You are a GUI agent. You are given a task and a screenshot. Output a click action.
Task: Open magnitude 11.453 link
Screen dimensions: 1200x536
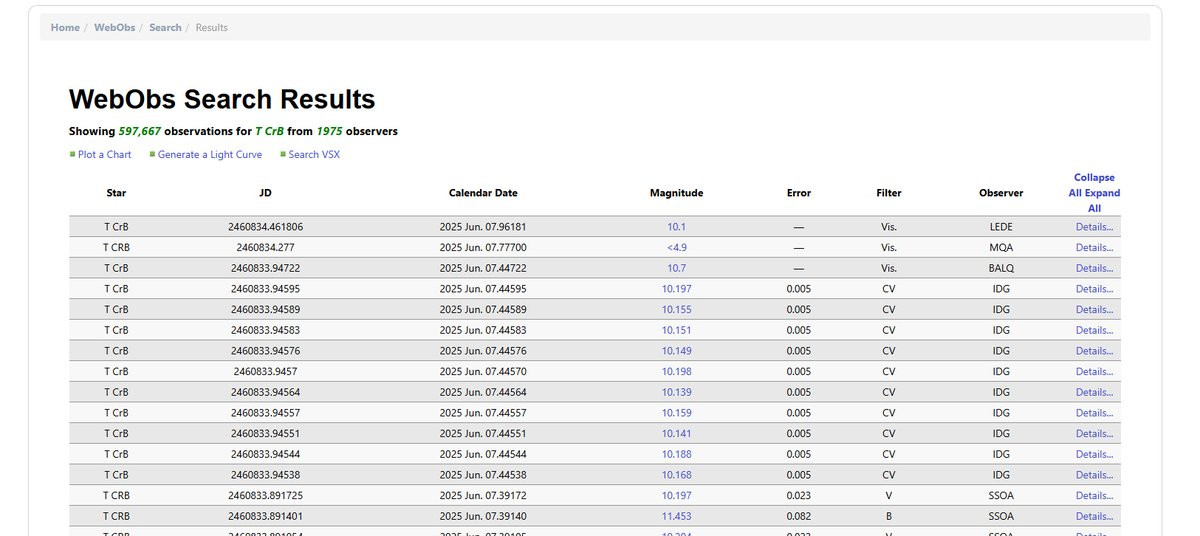point(676,516)
